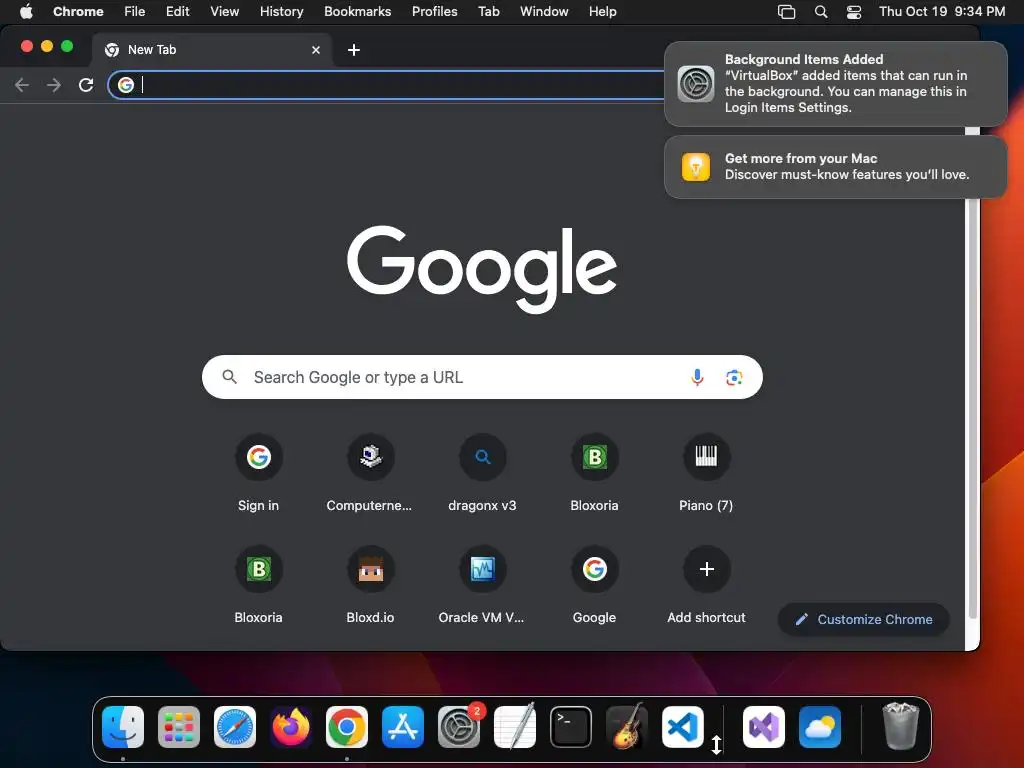Click the screen mirroring menu bar icon
This screenshot has width=1024, height=768.
(x=786, y=12)
